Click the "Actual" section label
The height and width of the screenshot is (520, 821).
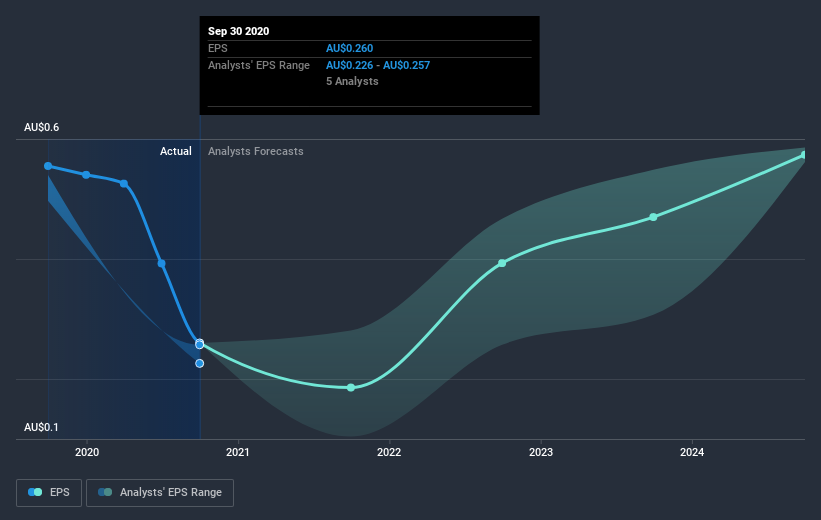(x=176, y=151)
